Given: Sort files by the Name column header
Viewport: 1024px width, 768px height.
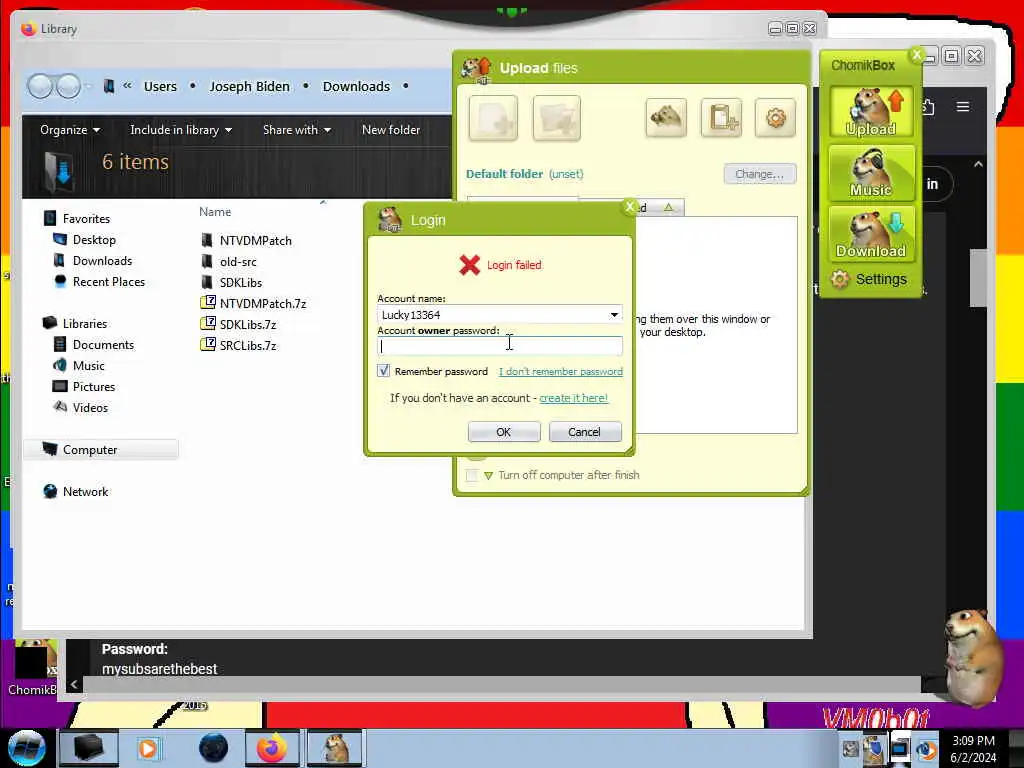Looking at the screenshot, I should click(215, 212).
